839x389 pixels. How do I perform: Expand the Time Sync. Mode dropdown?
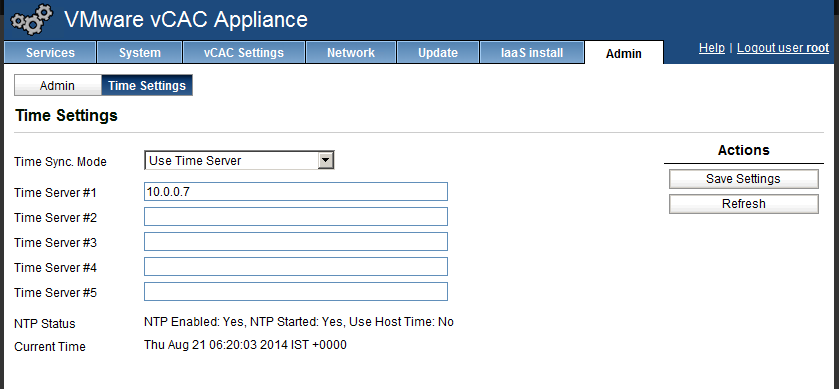click(239, 160)
